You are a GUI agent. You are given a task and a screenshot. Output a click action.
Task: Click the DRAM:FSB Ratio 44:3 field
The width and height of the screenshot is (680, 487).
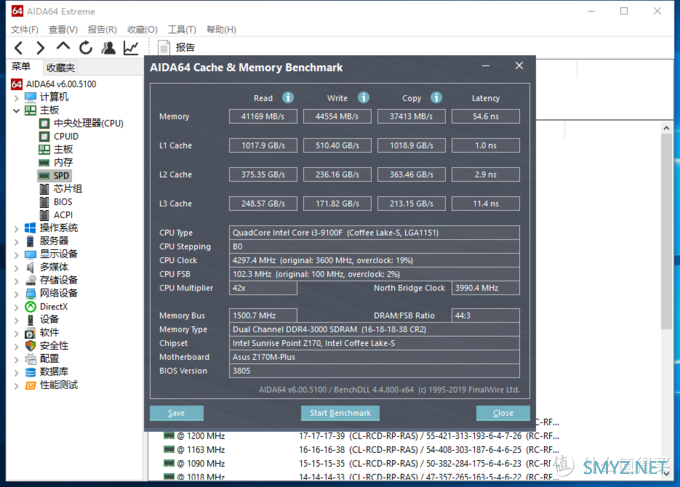tap(485, 315)
